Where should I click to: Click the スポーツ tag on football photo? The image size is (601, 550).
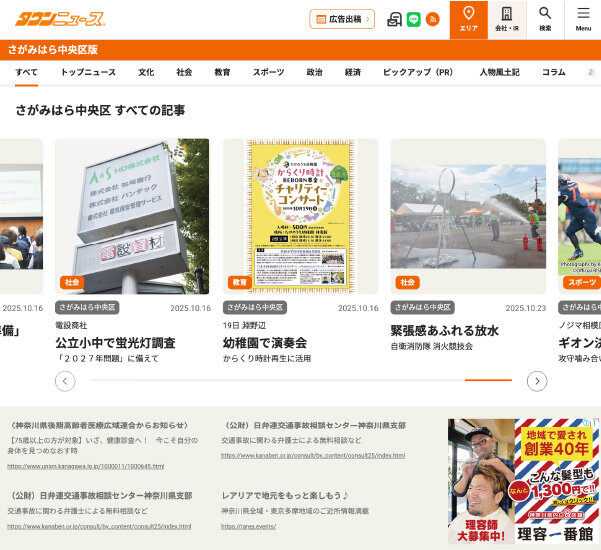(582, 282)
